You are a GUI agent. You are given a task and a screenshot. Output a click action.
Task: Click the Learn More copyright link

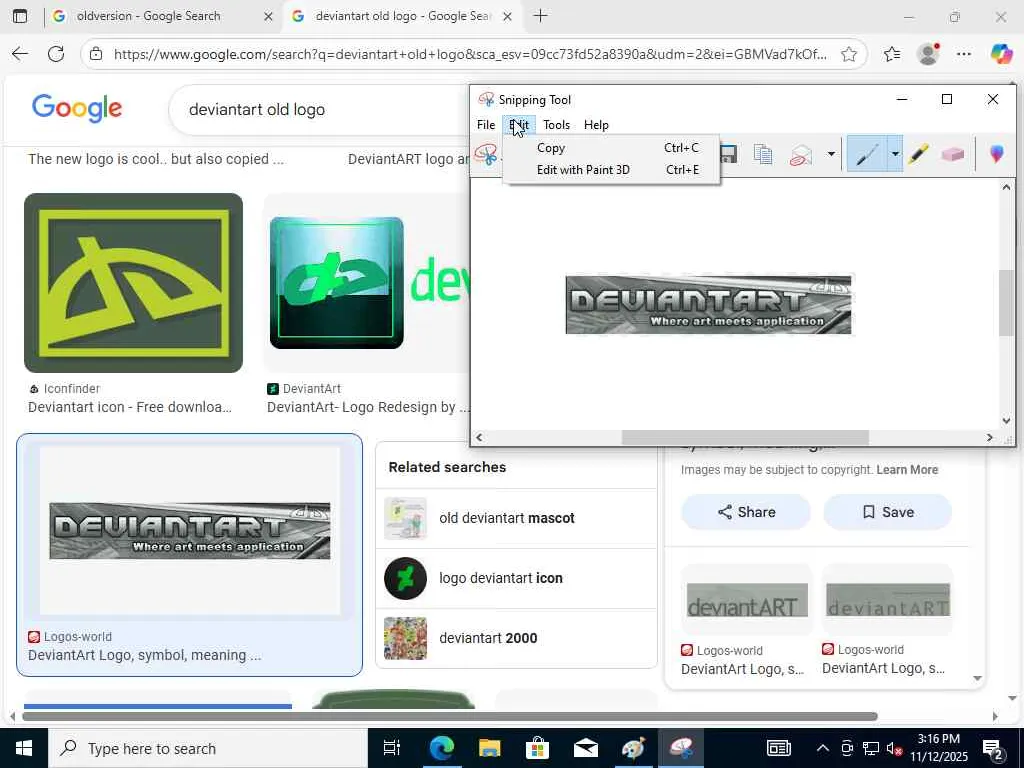[x=907, y=470]
